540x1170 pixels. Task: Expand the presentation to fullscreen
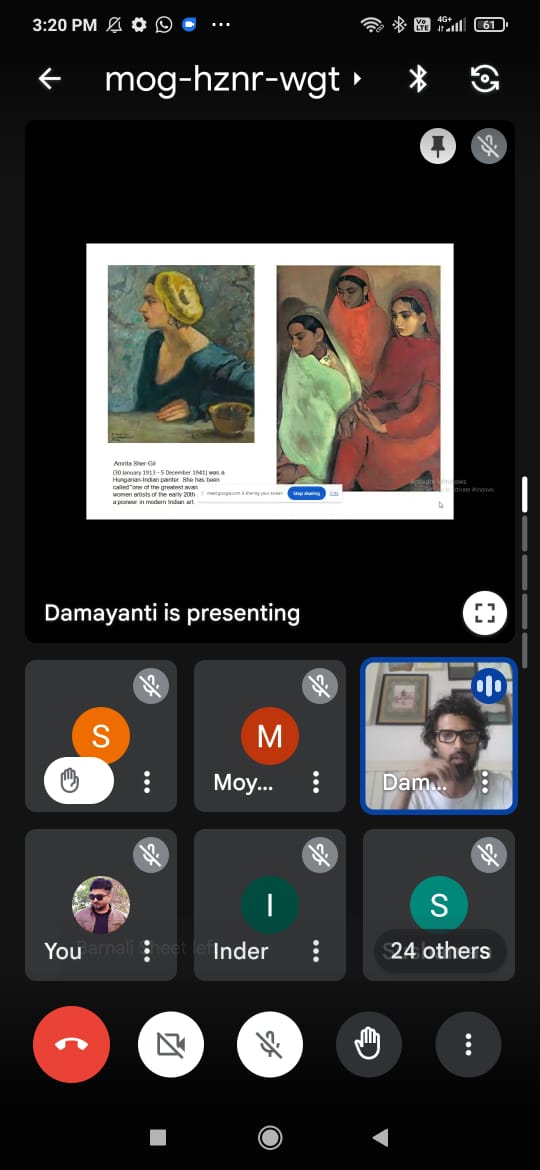click(x=485, y=613)
